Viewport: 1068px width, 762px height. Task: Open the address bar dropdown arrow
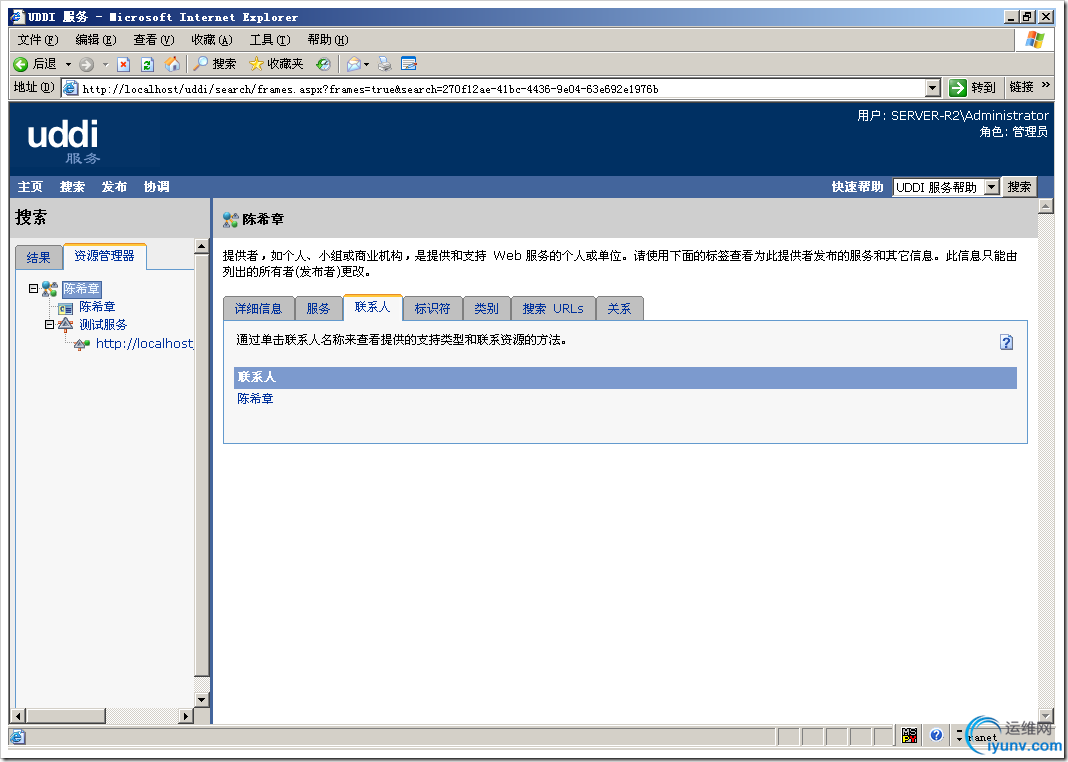click(x=932, y=88)
